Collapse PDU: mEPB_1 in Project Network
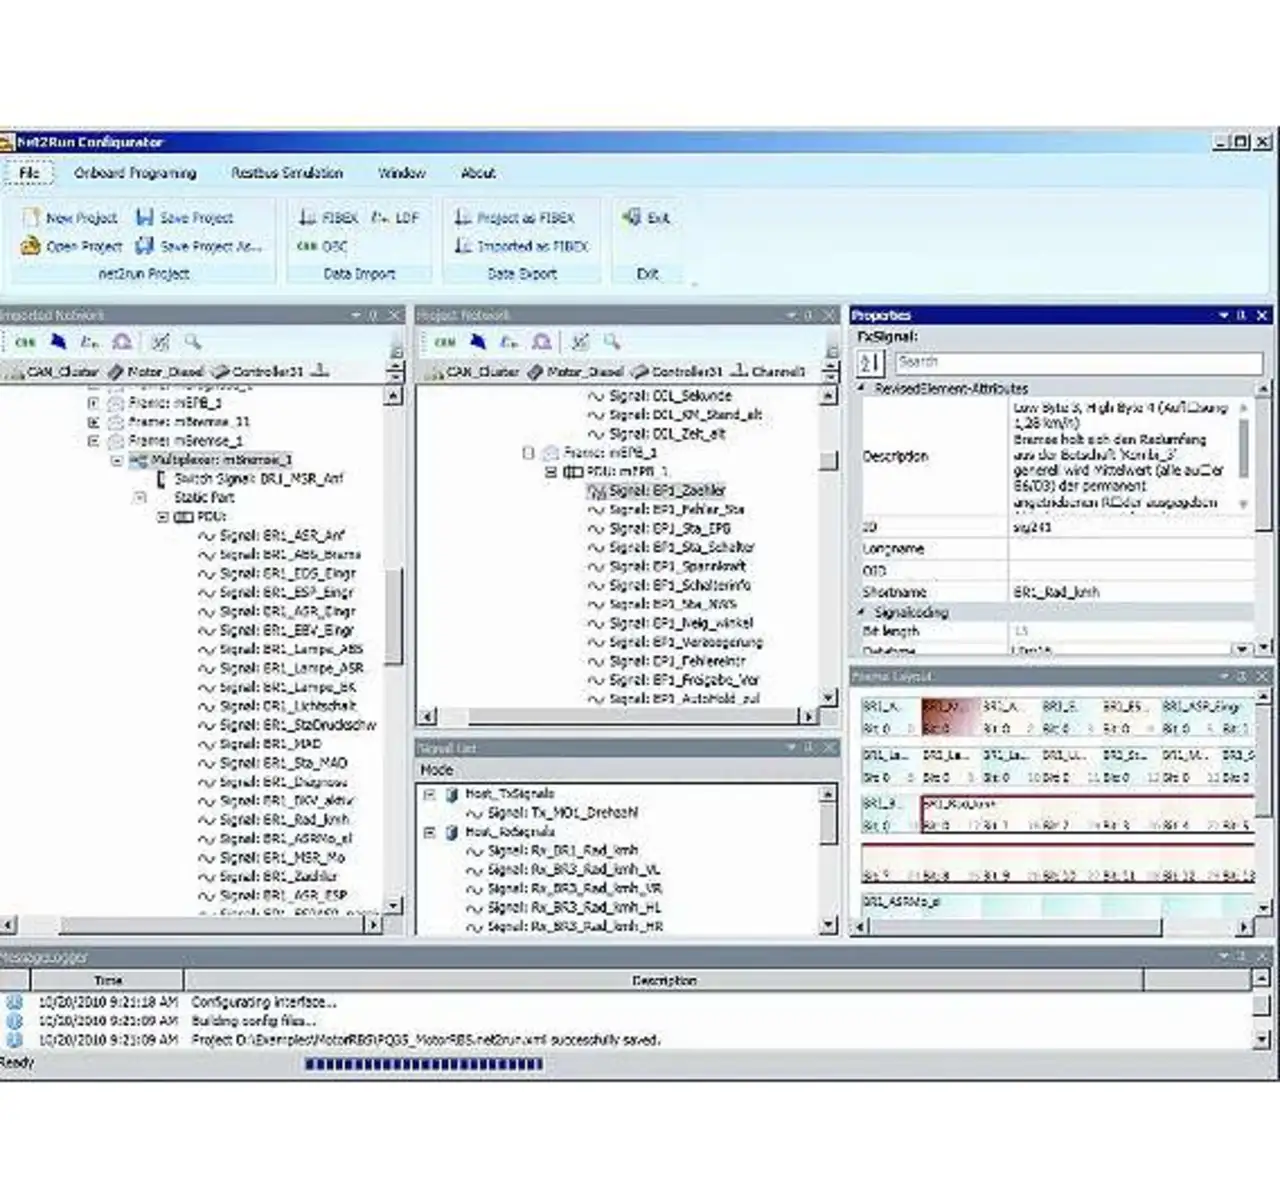 pos(551,471)
